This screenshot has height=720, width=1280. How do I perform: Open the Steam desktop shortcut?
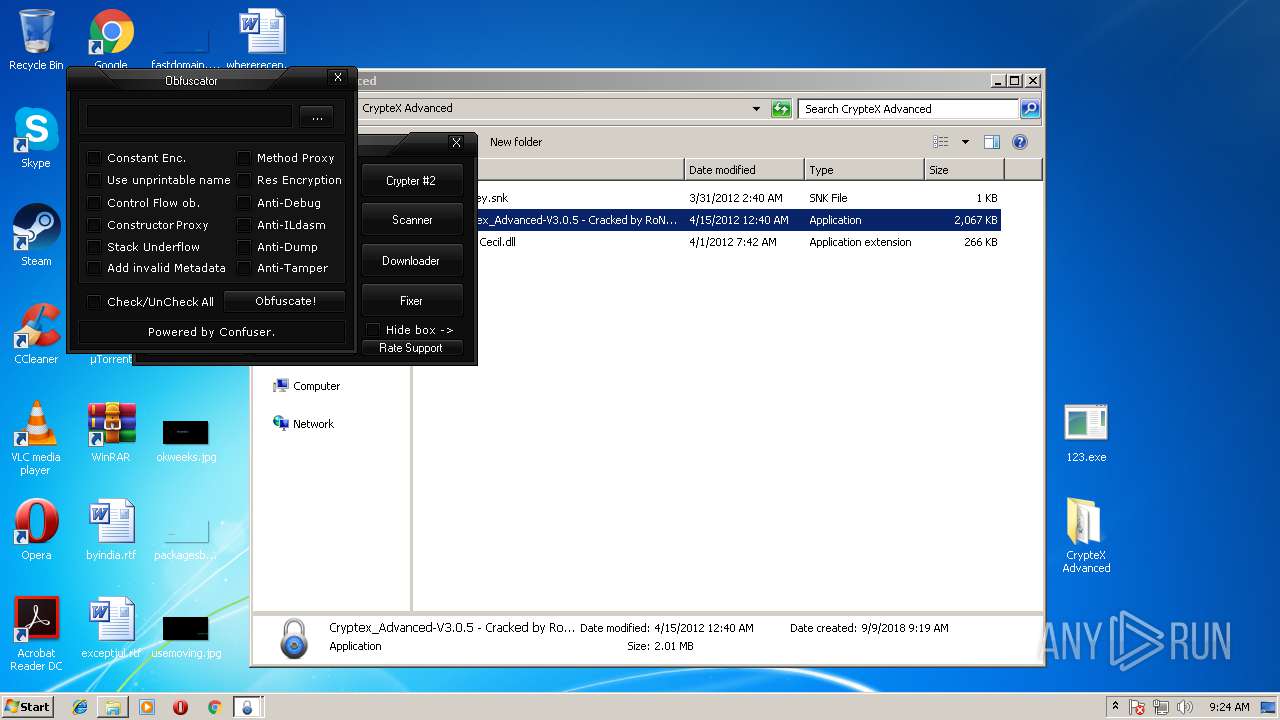(x=36, y=235)
